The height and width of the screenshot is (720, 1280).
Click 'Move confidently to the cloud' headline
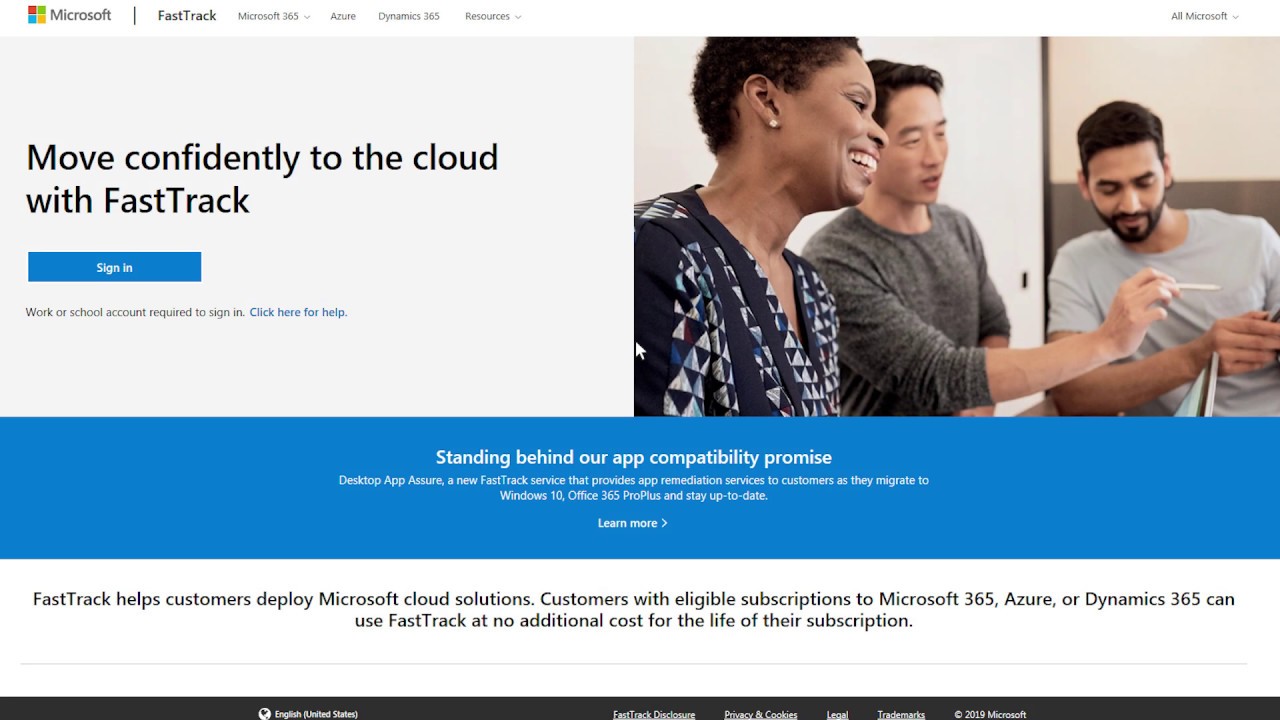pos(262,179)
